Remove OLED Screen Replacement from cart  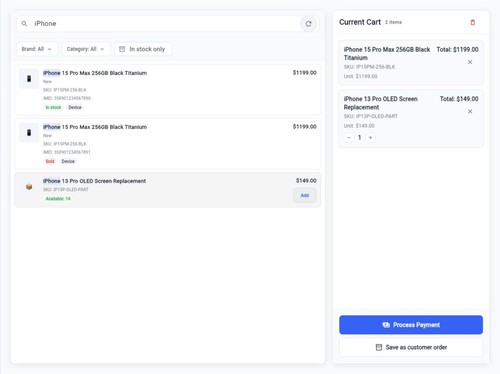470,111
